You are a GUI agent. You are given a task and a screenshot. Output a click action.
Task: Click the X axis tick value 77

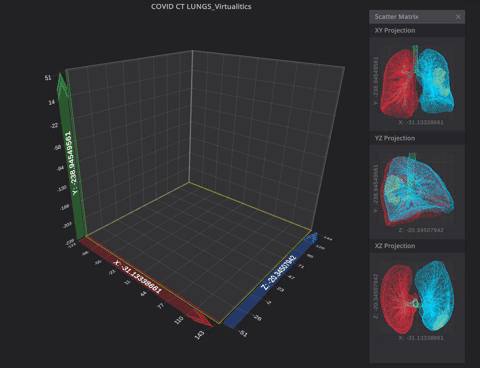(160, 305)
